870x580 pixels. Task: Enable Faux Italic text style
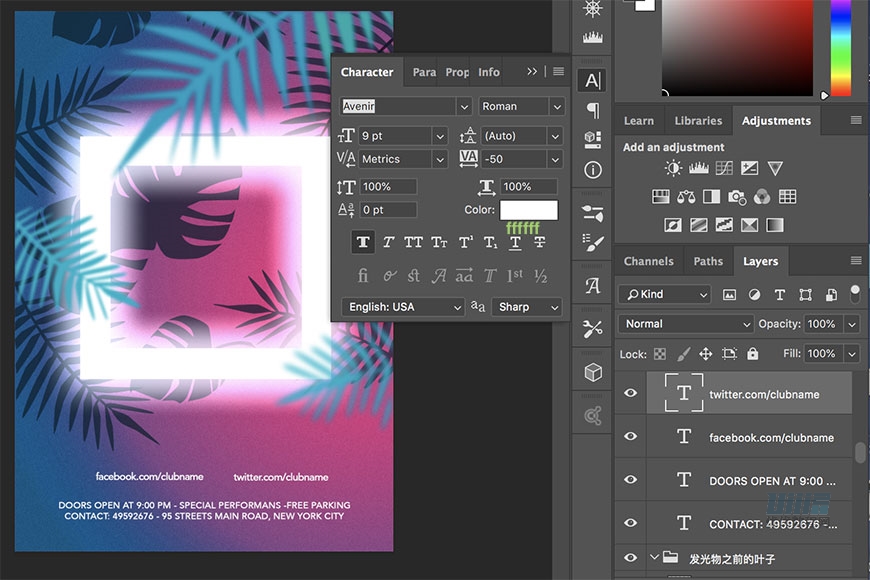click(x=388, y=242)
